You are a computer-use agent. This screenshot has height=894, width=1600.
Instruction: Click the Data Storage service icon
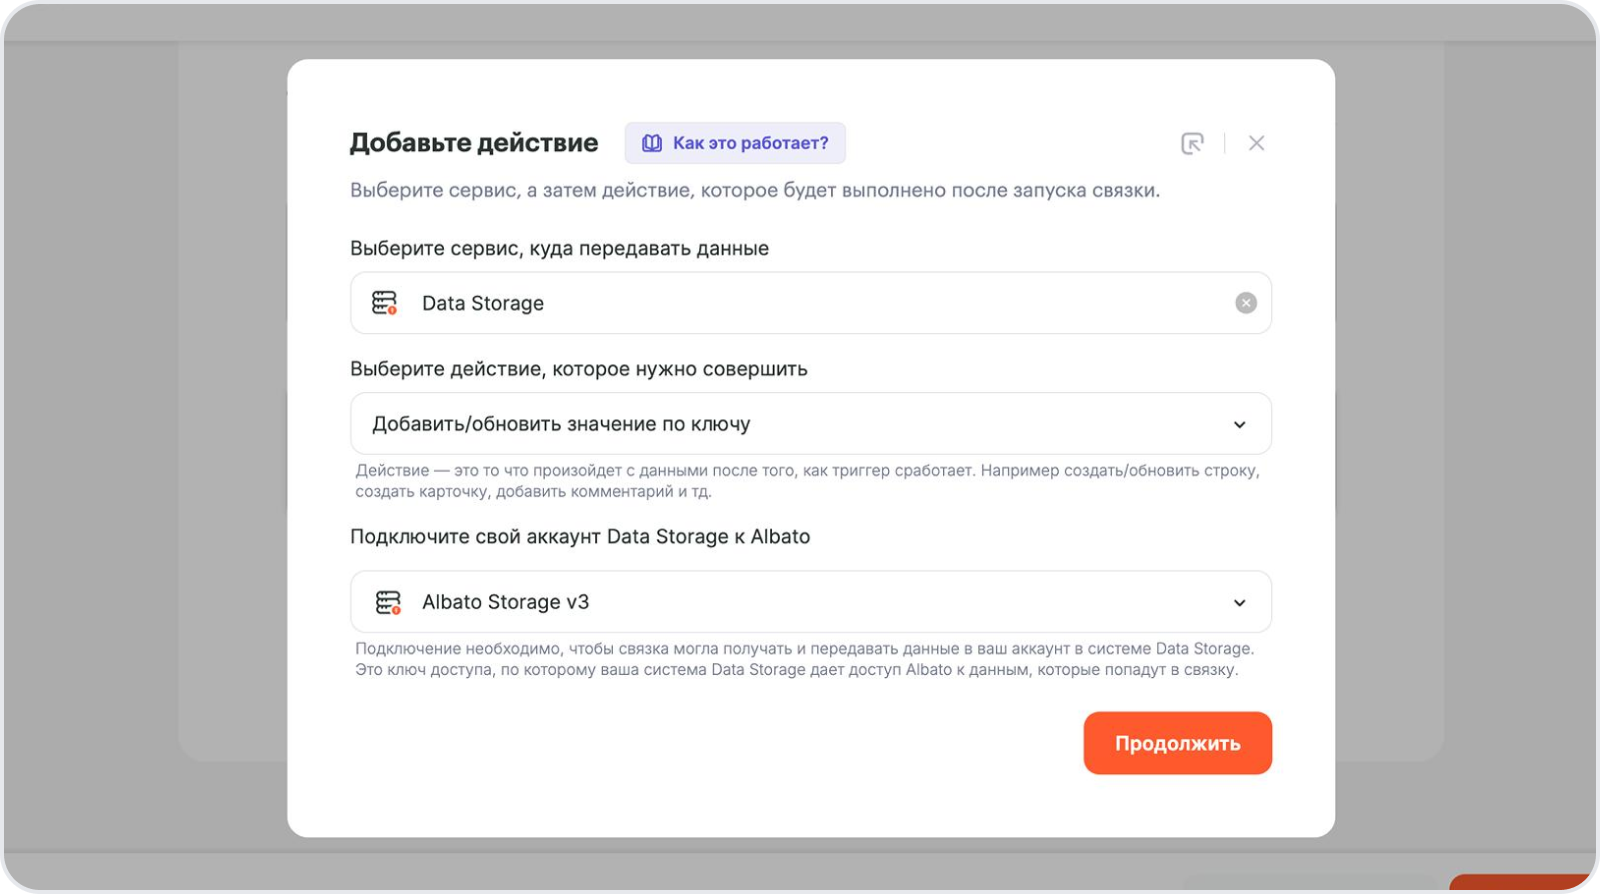(x=385, y=303)
